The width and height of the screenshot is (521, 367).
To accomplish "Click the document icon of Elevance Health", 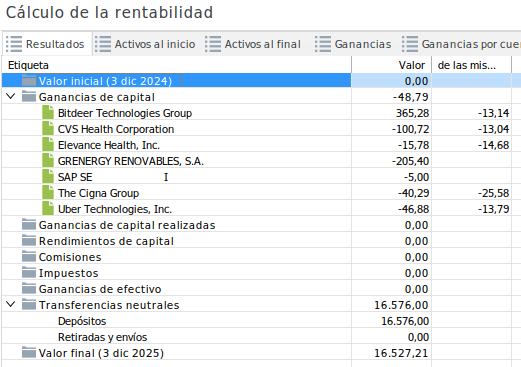I will click(x=48, y=144).
